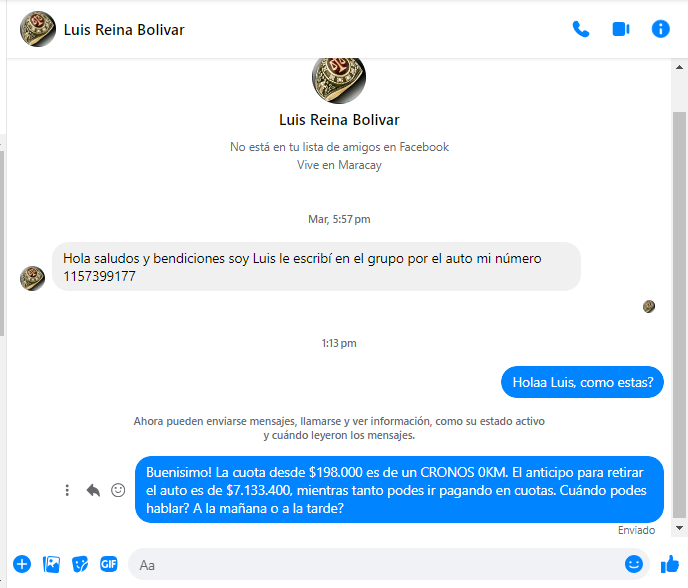The height and width of the screenshot is (588, 688).
Task: Click the scrollbar up arrow
Action: click(679, 67)
